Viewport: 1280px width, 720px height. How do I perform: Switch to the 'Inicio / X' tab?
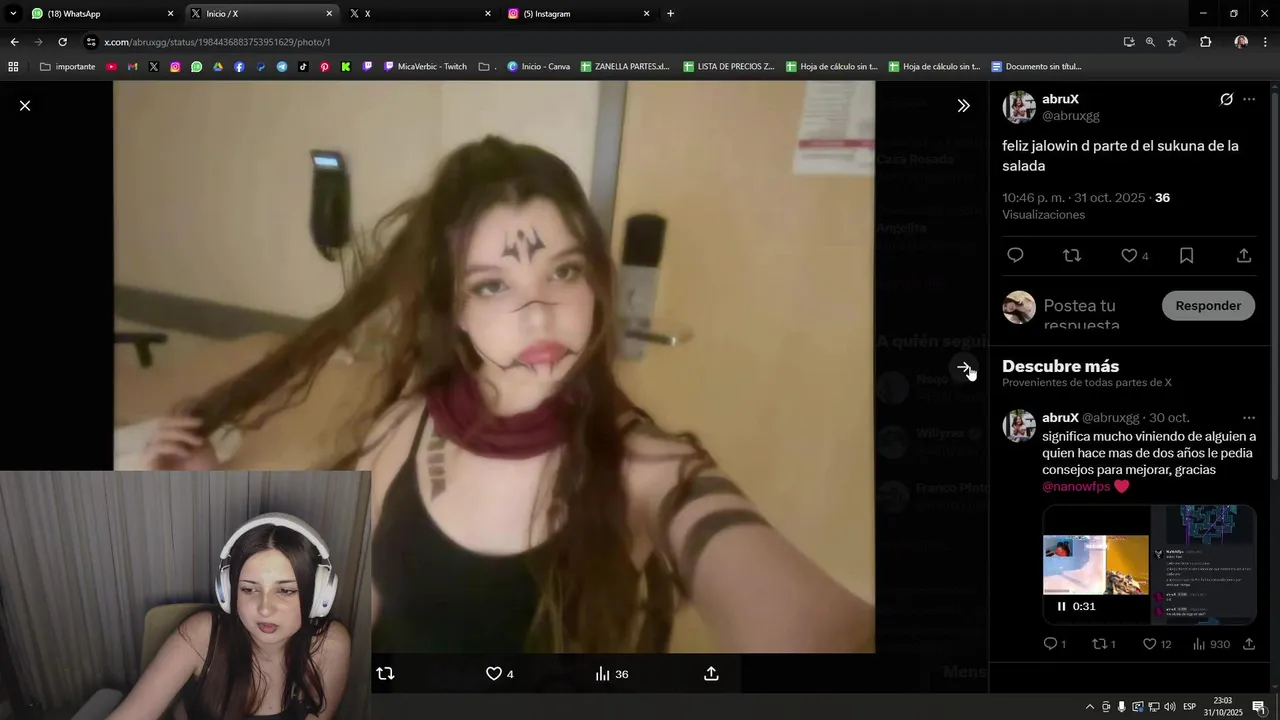click(262, 14)
